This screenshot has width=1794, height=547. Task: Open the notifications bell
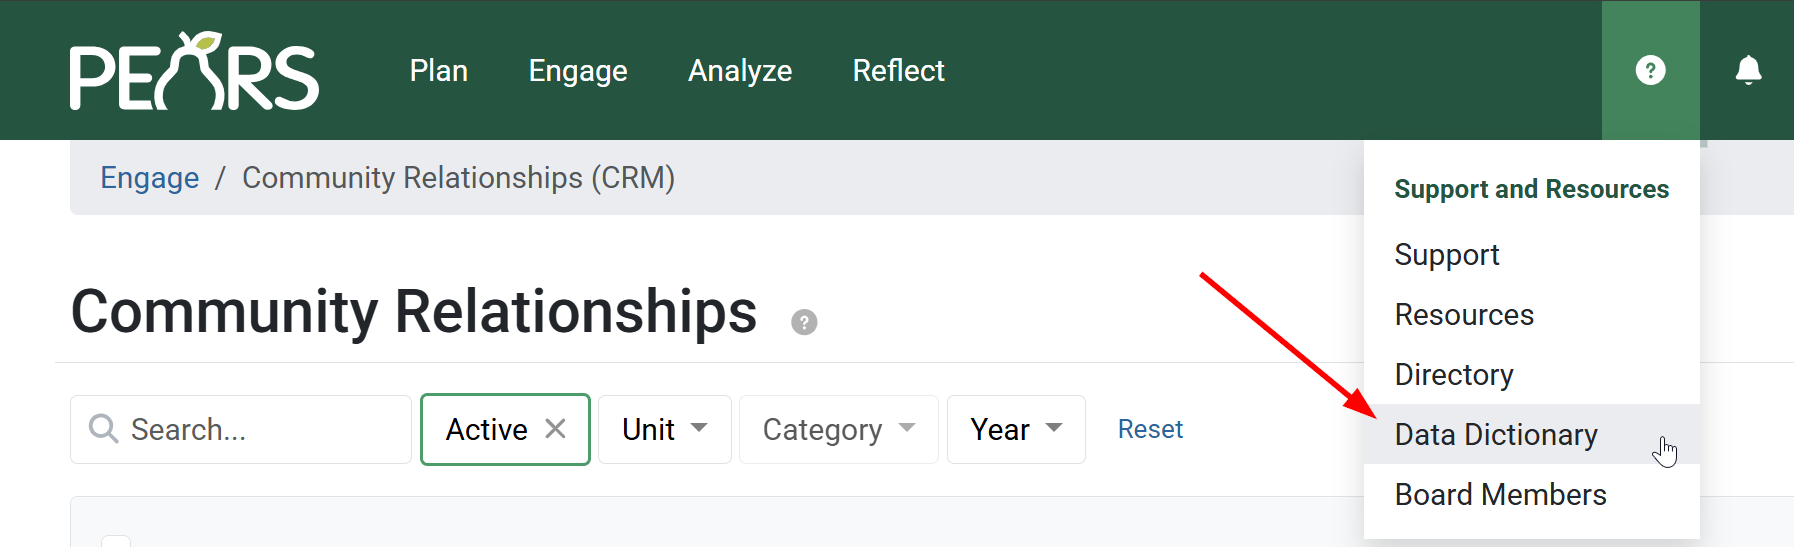coord(1748,70)
